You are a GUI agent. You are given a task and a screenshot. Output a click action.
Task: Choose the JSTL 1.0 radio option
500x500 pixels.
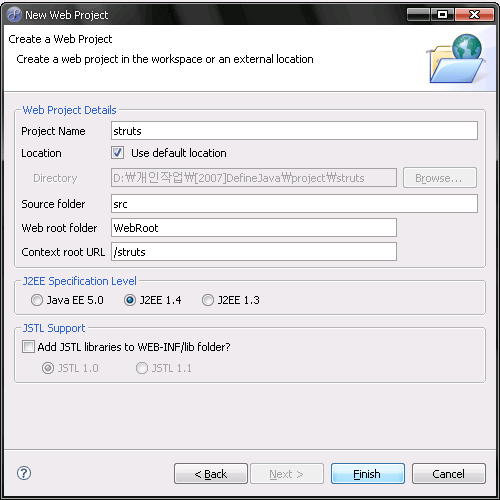click(48, 368)
